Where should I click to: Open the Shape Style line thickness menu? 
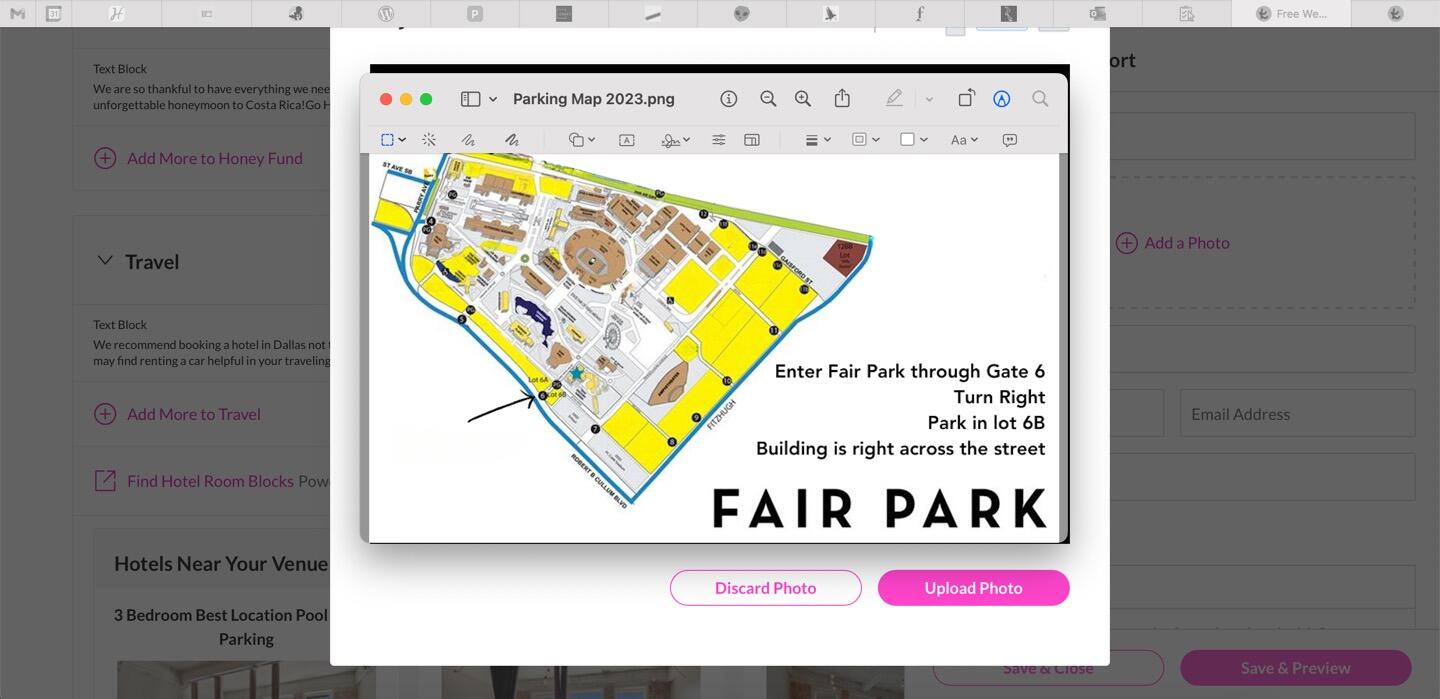(818, 140)
